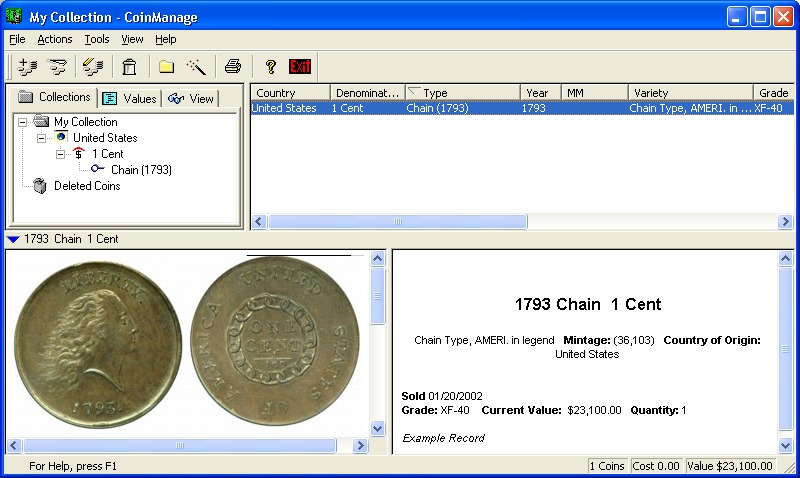Switch to the Values tab
The height and width of the screenshot is (478, 800).
(130, 98)
